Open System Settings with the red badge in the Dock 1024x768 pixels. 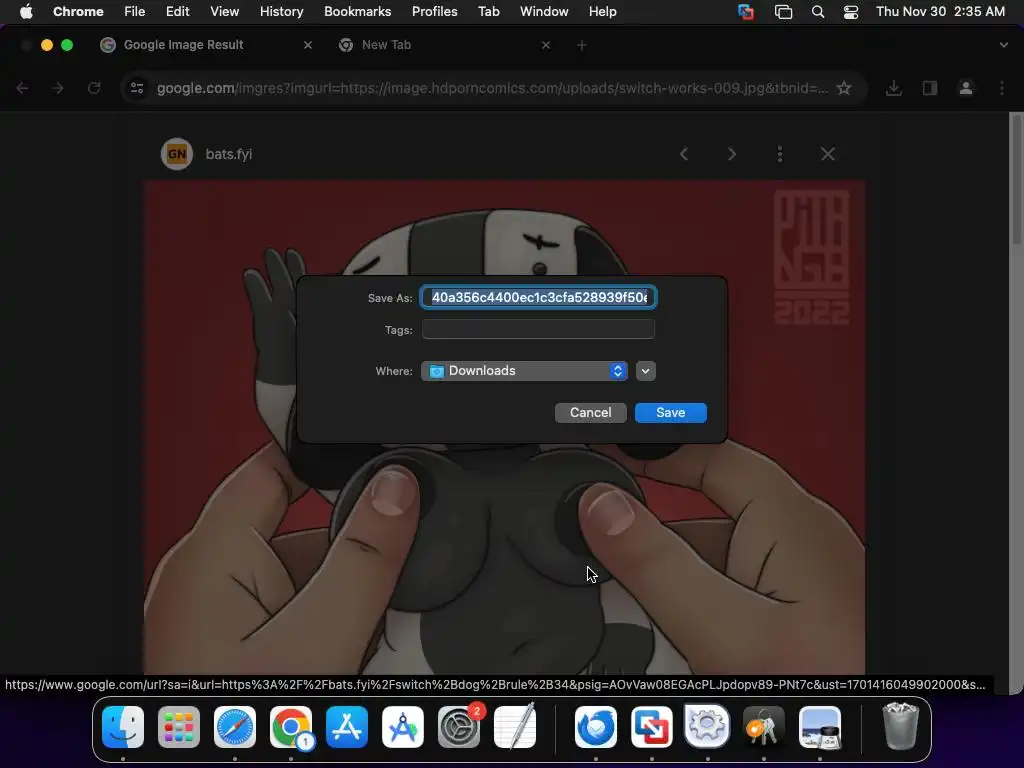pyautogui.click(x=459, y=727)
